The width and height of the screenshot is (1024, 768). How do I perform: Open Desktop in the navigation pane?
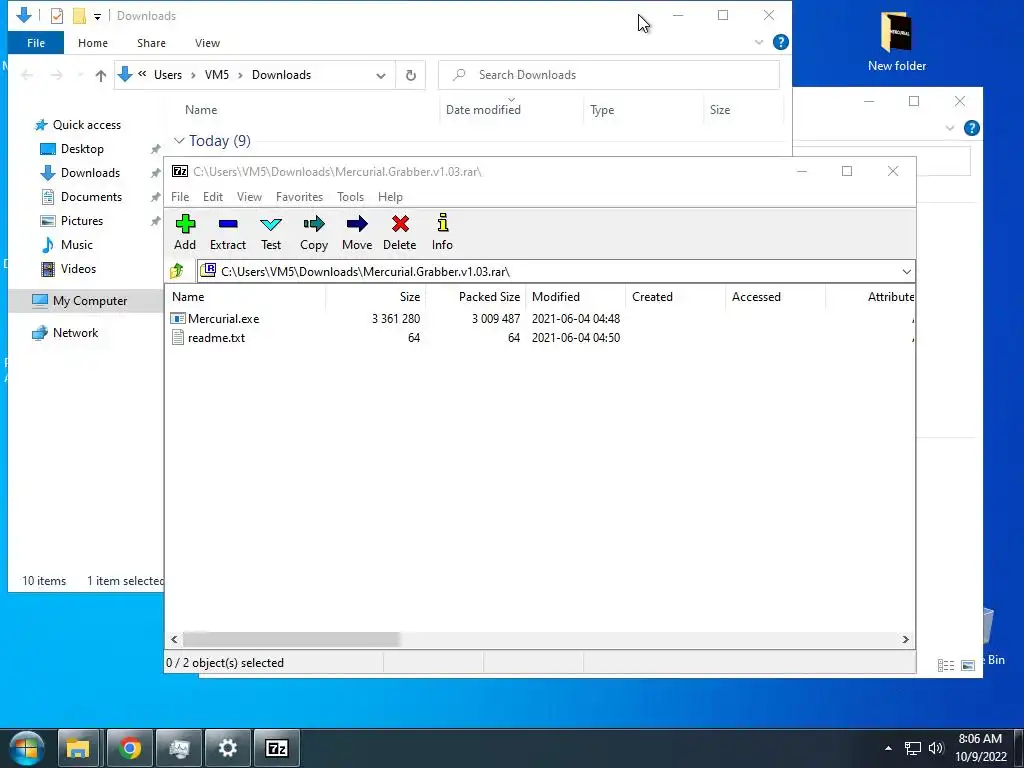pyautogui.click(x=82, y=149)
